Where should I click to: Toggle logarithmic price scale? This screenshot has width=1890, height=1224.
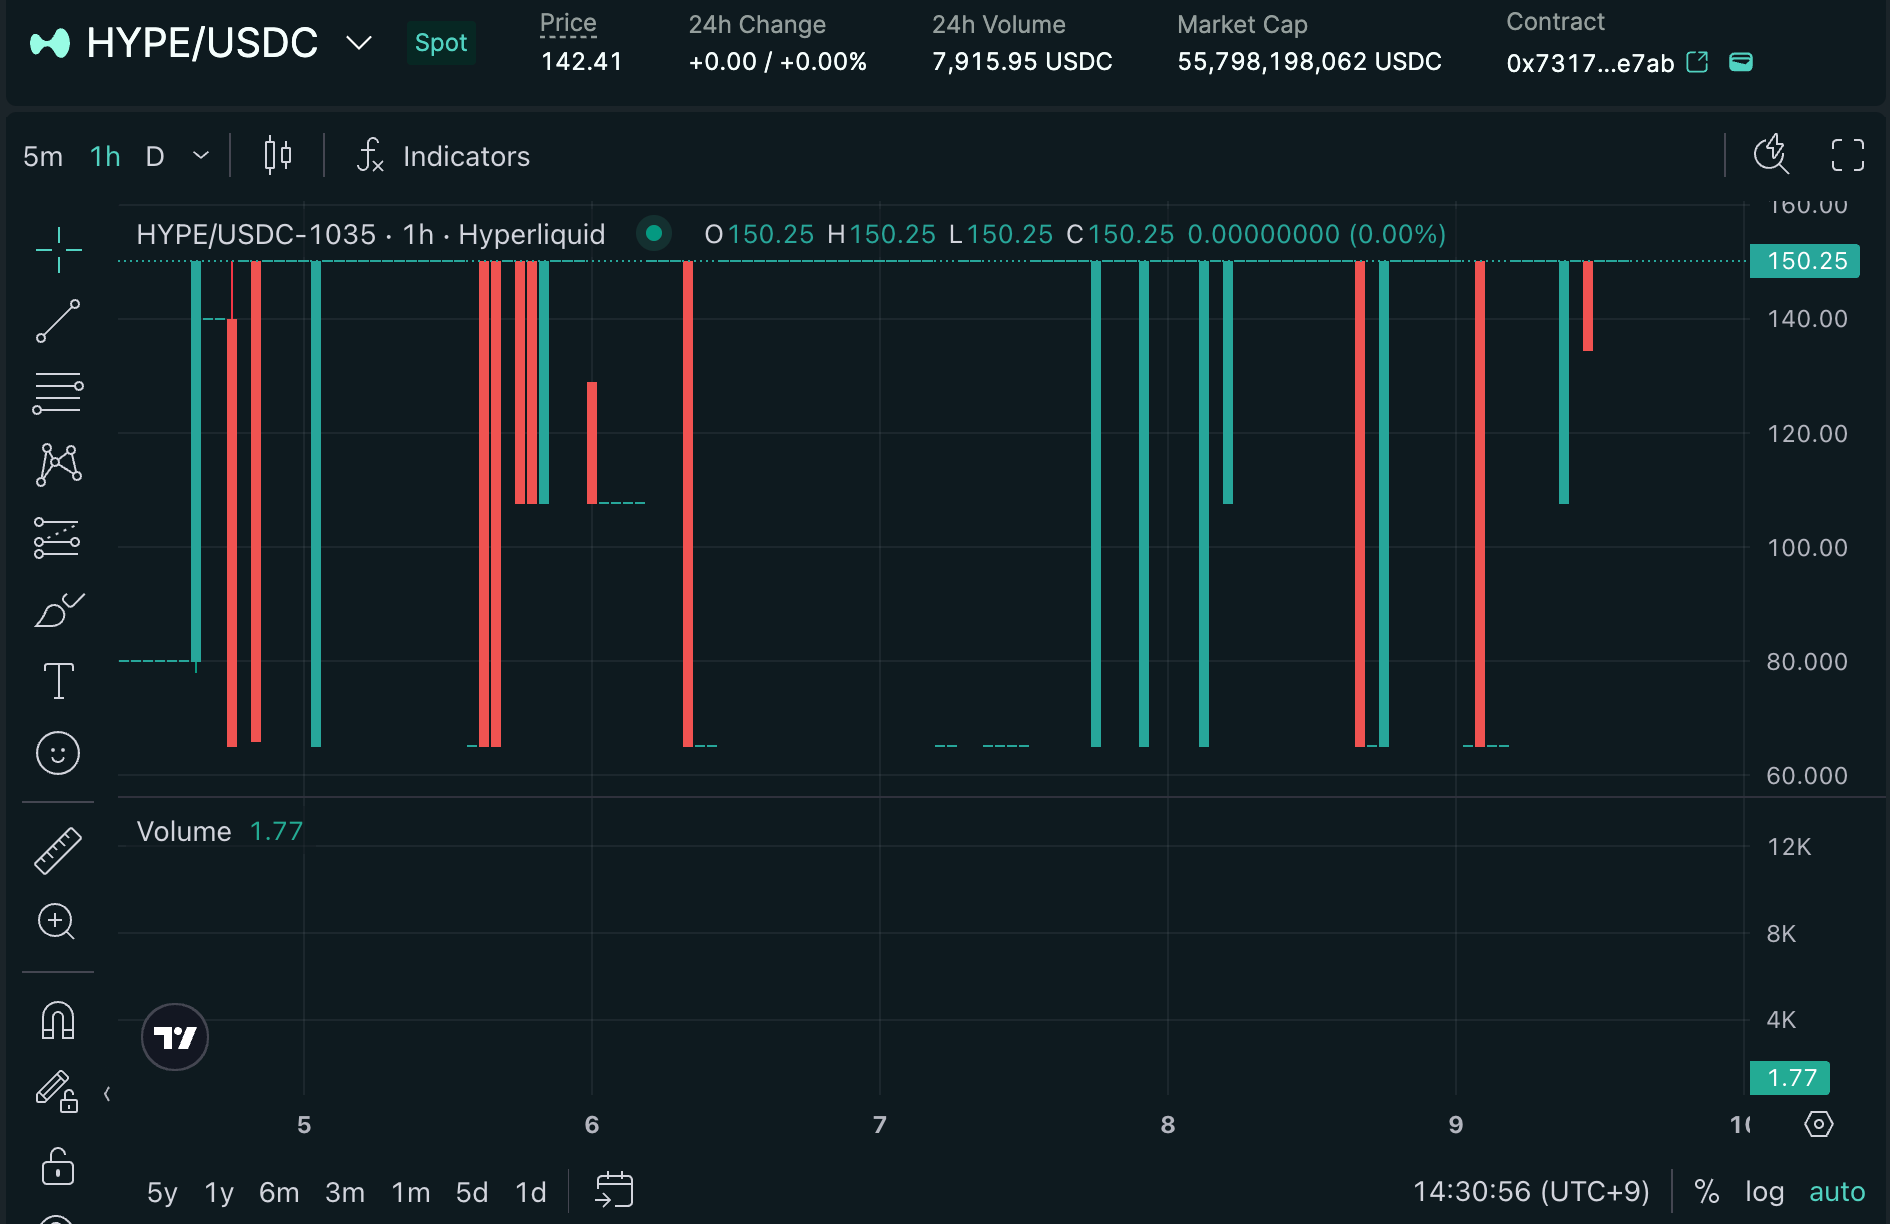[1764, 1191]
